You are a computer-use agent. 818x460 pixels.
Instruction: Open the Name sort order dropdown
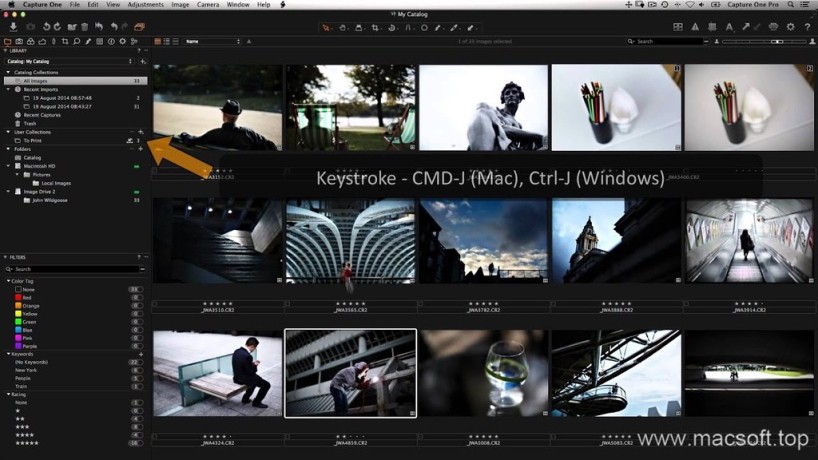coord(212,41)
